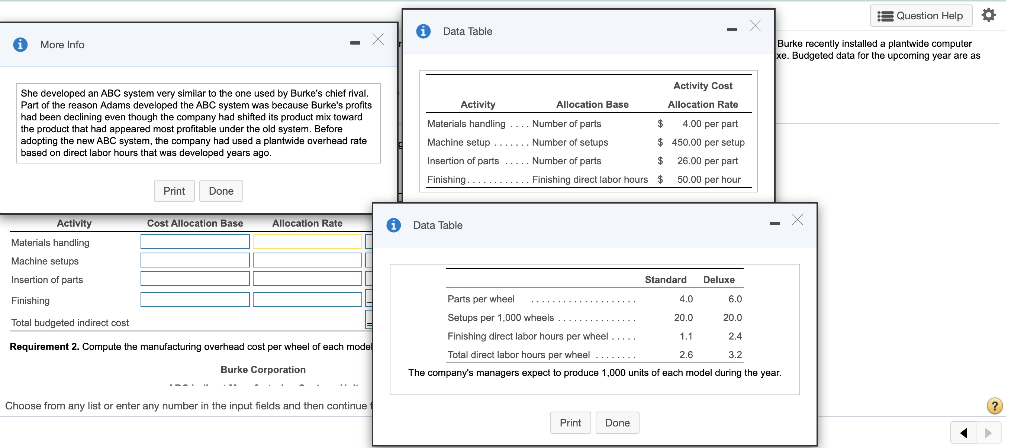This screenshot has width=1024, height=448.
Task: Close the Standard/Deluxe Data Table dialog
Action: 797,219
